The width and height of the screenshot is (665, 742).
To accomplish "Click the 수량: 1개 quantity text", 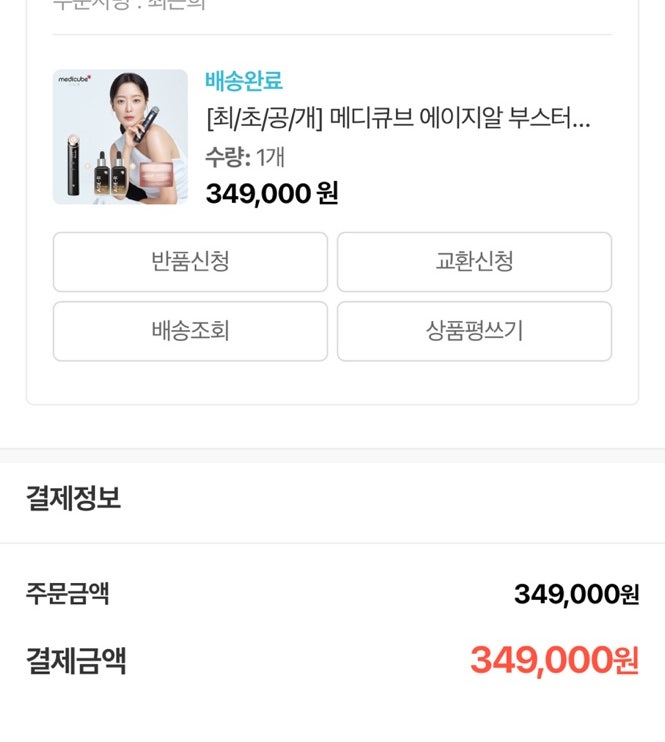I will [245, 157].
